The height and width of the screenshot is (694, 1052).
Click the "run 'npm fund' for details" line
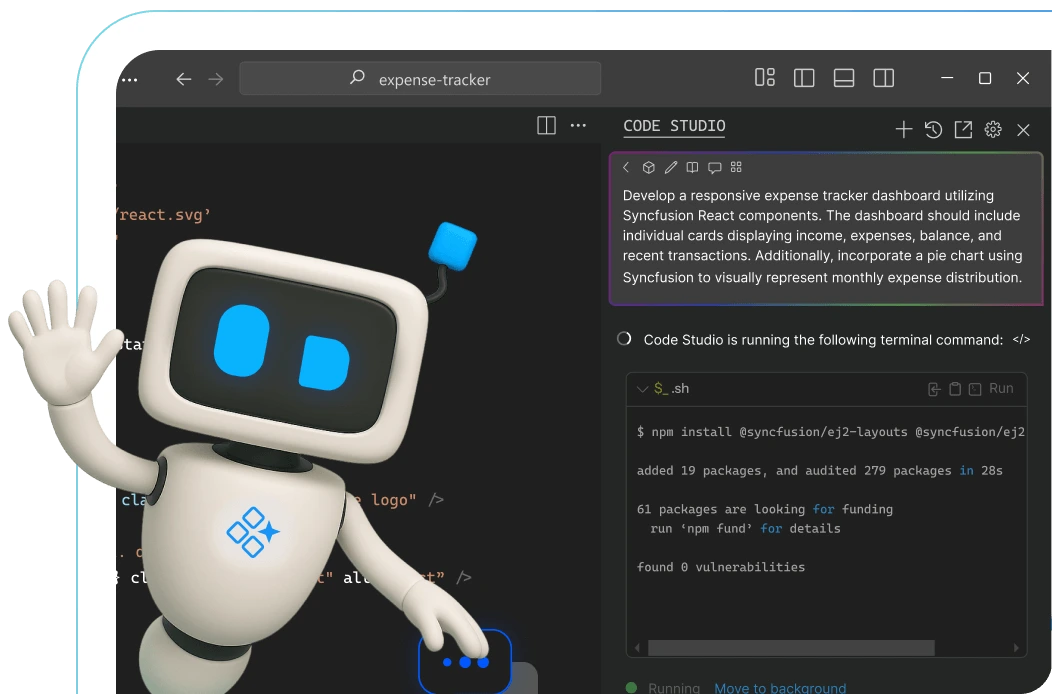745,528
